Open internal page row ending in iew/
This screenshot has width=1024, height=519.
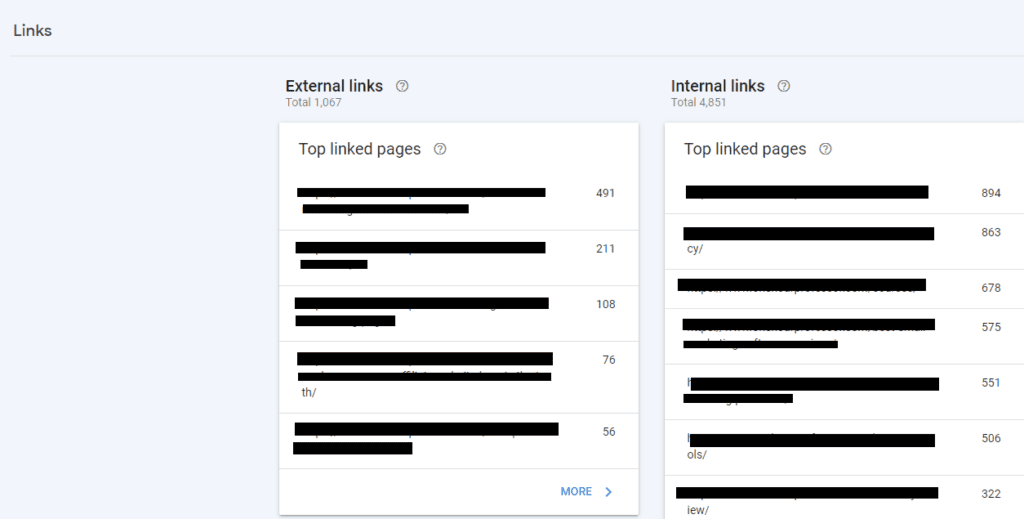point(844,497)
